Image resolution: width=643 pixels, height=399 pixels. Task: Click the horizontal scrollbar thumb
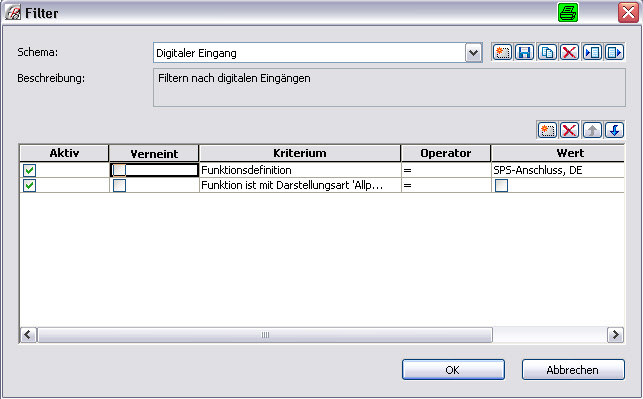[x=265, y=335]
